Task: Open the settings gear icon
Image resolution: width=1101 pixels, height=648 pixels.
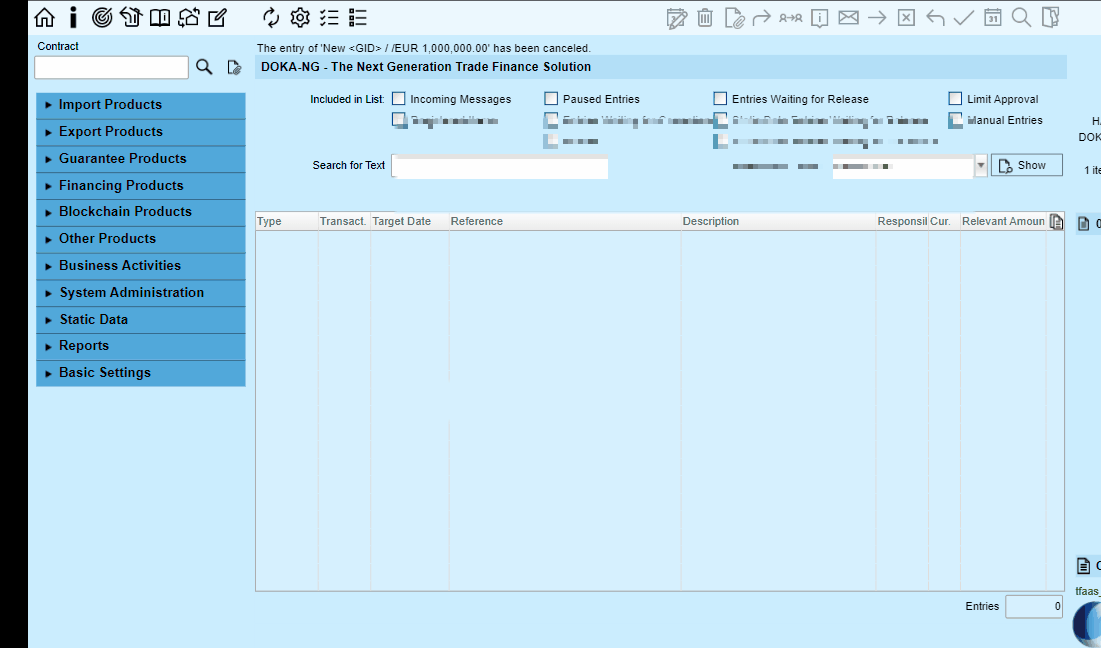Action: click(300, 18)
